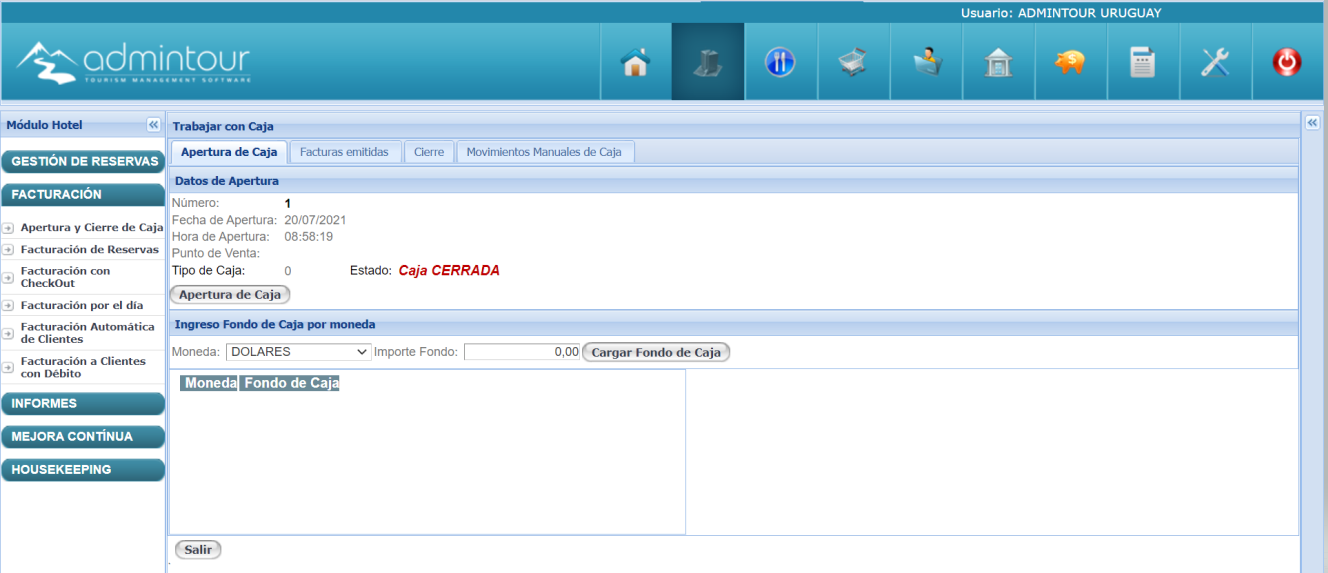Open the bank building module icon
This screenshot has width=1328, height=573.
(x=998, y=63)
